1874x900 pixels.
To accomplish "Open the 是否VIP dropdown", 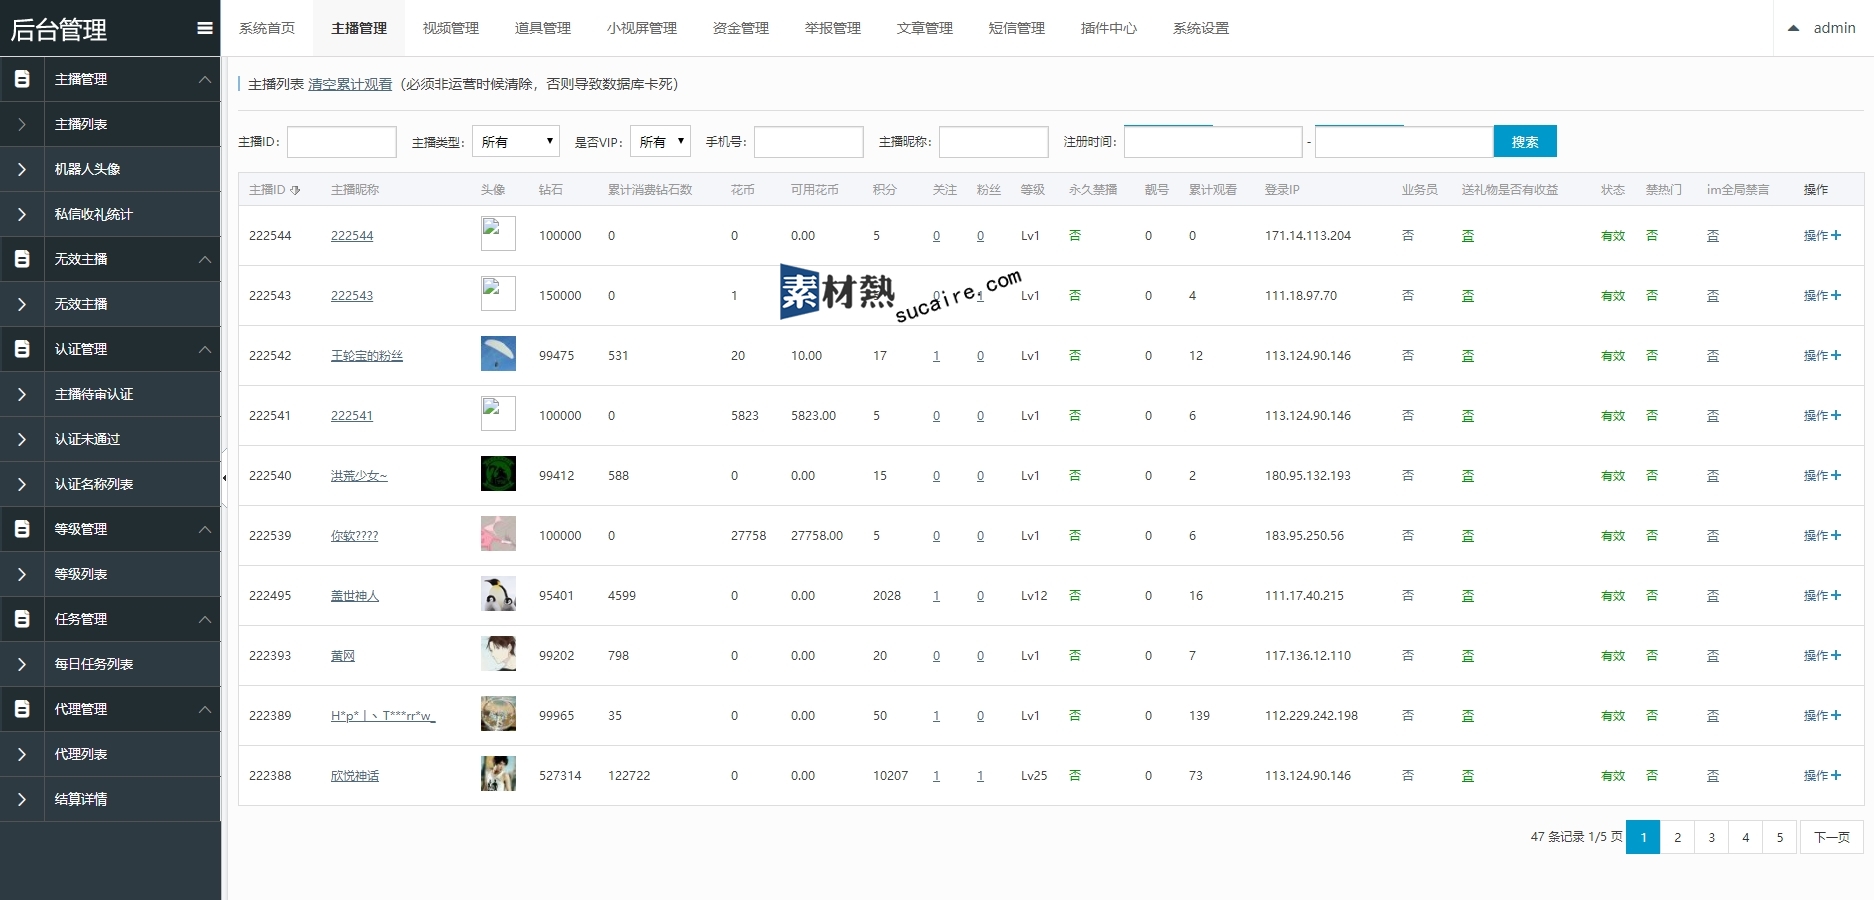I will tap(660, 142).
